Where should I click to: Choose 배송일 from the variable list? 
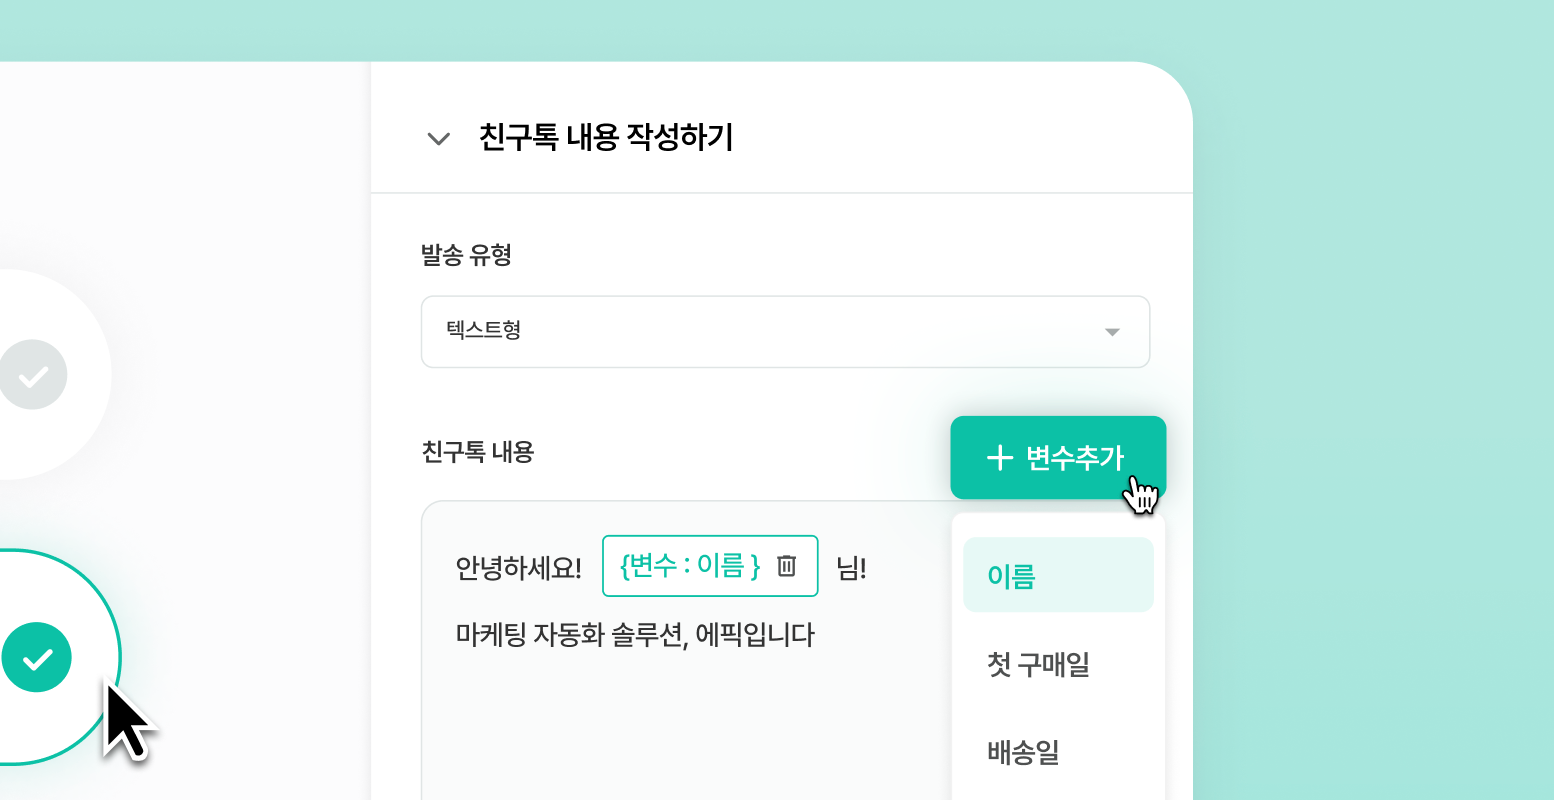[1023, 752]
